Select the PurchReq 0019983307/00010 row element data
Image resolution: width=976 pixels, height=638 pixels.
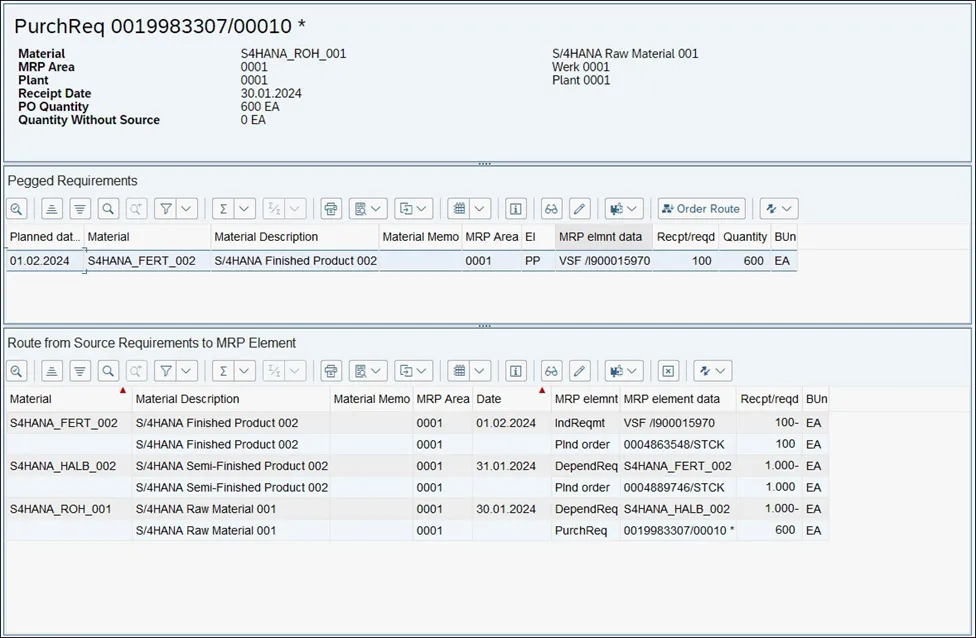pos(678,531)
